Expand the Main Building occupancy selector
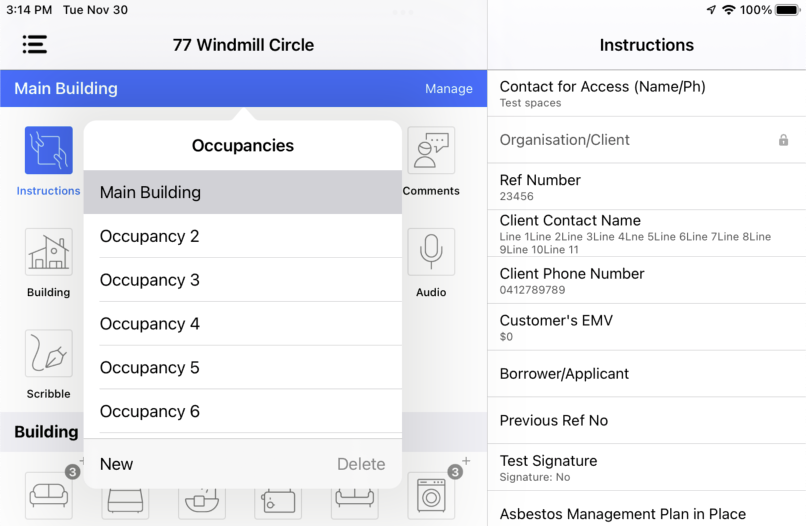The height and width of the screenshot is (526, 806). pos(66,88)
